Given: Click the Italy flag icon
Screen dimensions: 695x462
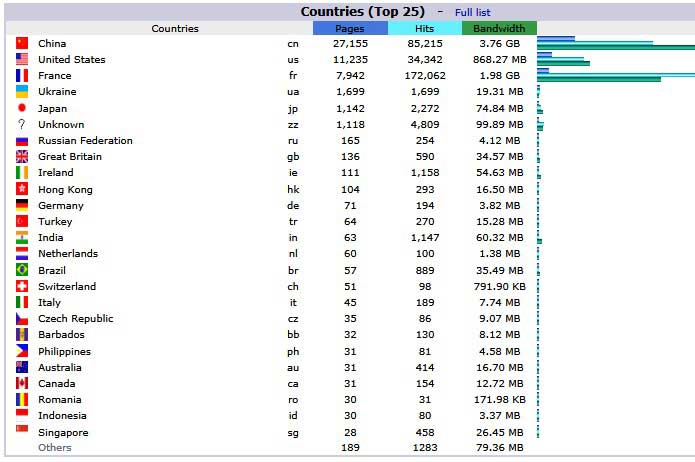Looking at the screenshot, I should point(22,302).
